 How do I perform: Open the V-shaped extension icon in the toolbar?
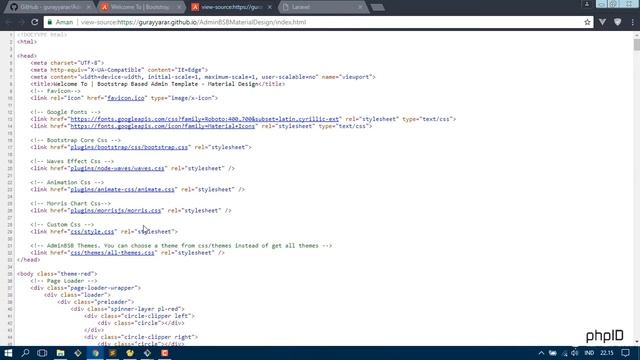(602, 22)
